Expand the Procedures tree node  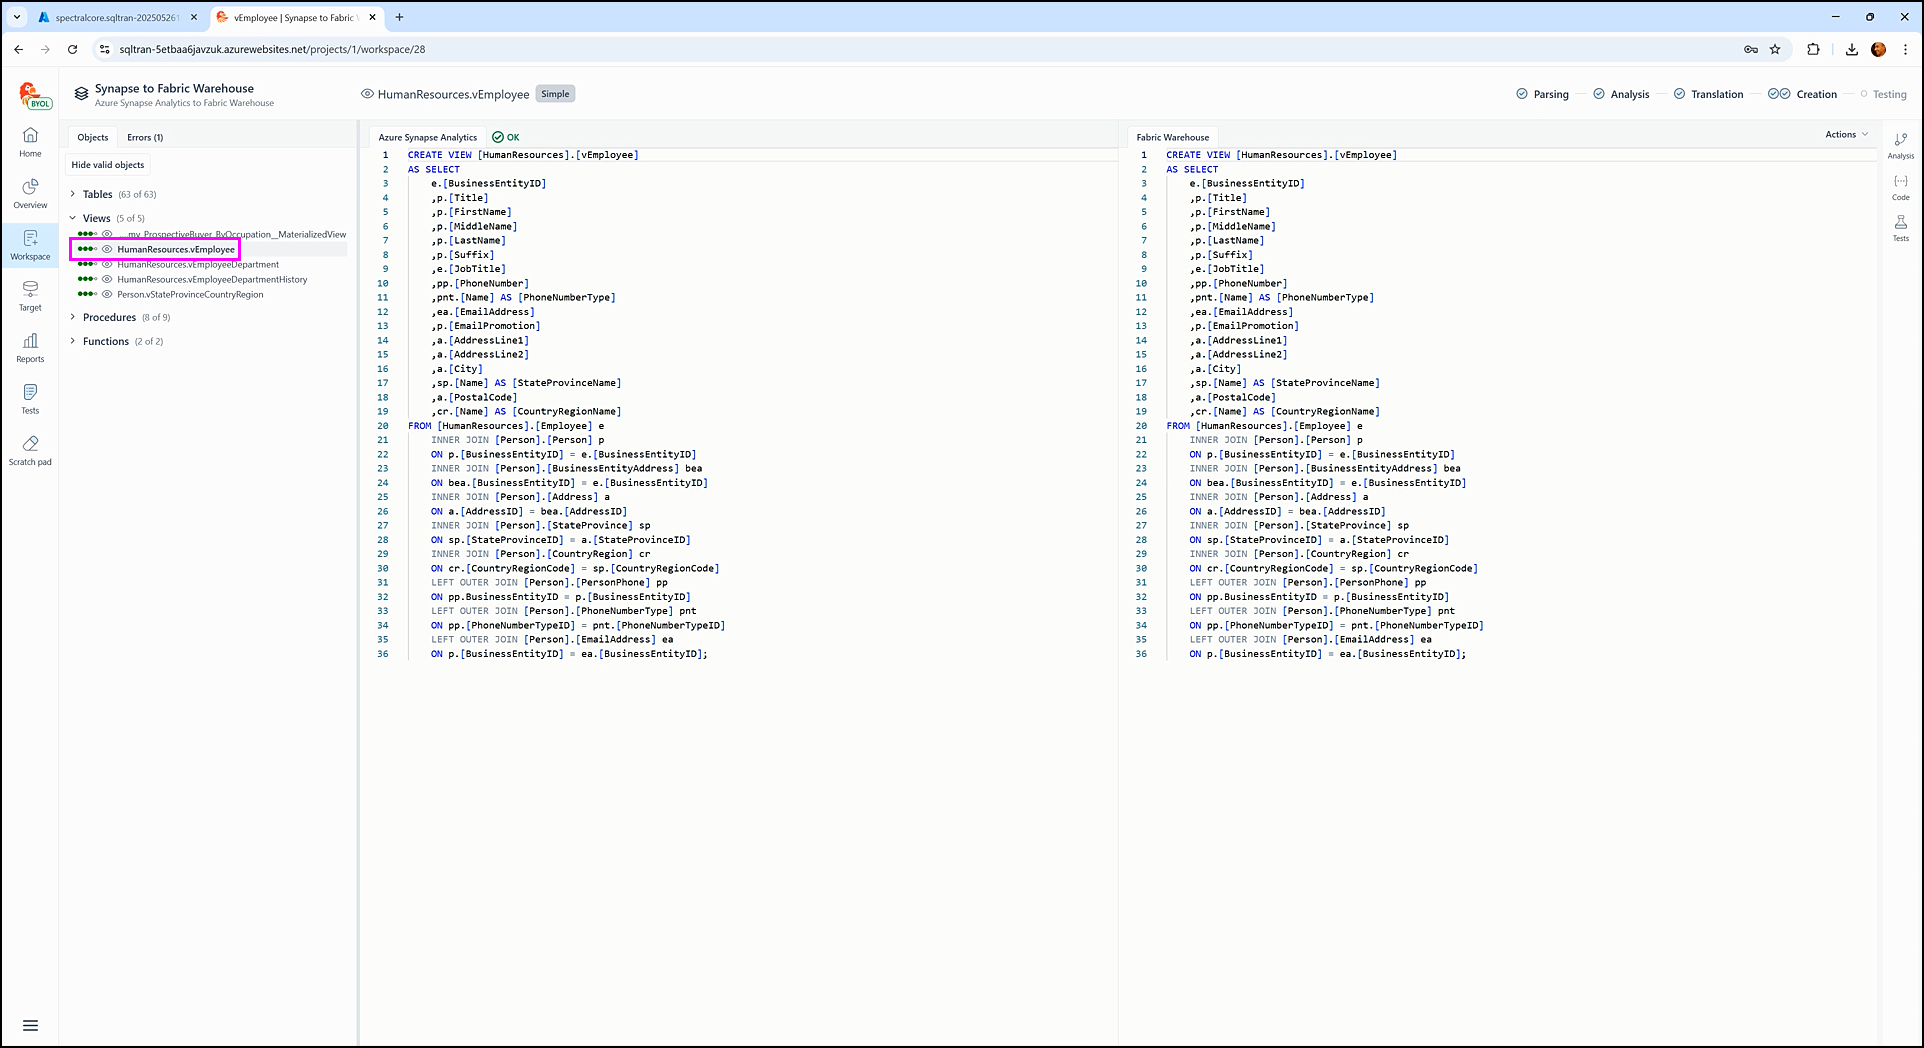pyautogui.click(x=73, y=317)
